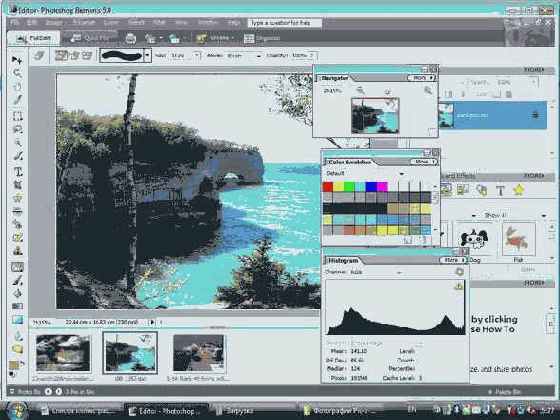Click the Layers palette trash icon
560x420 pixels.
tap(509, 94)
